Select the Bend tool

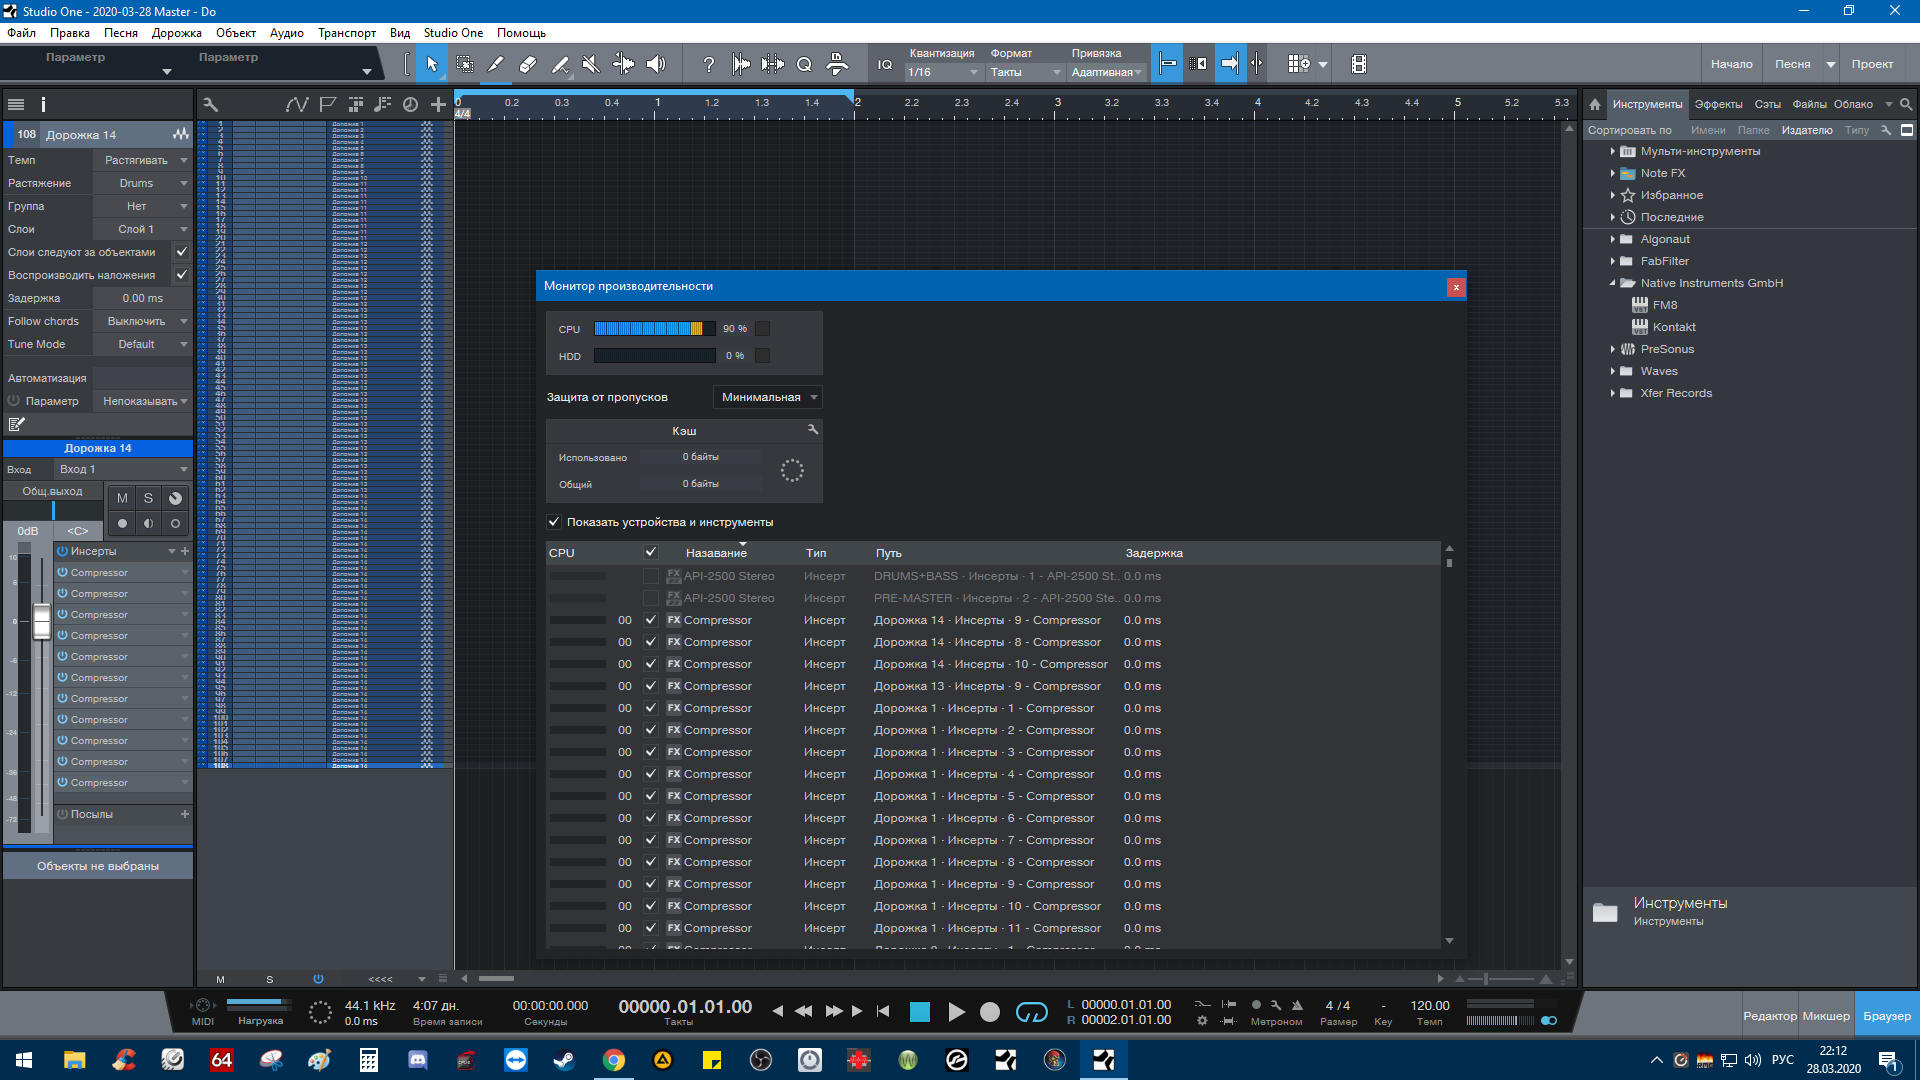[x=623, y=64]
